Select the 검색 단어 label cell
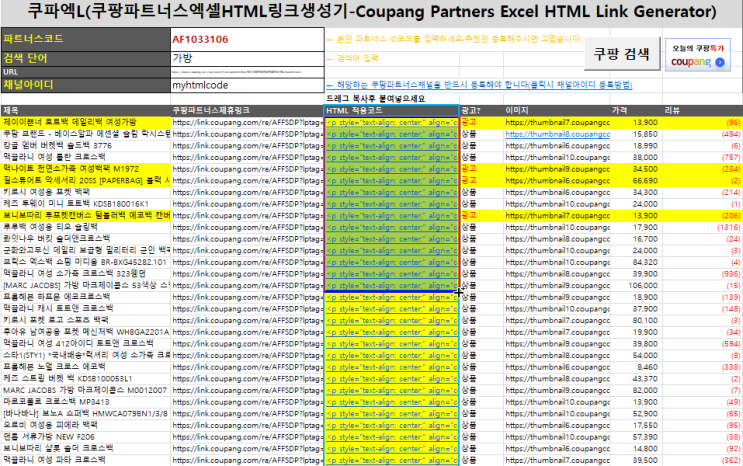Image resolution: width=743 pixels, height=466 pixels. click(86, 59)
